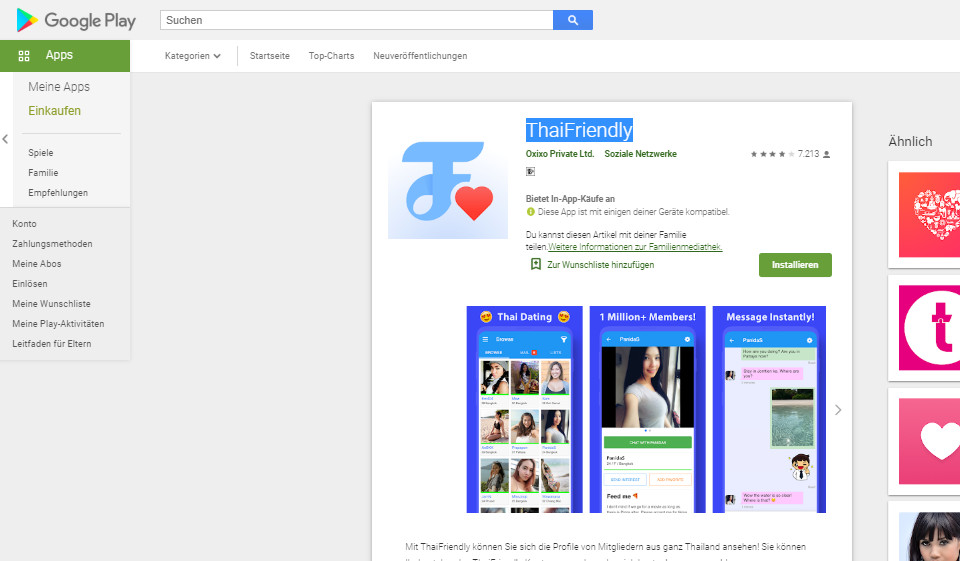
Task: Open the Oxixo Private Ltd. developer link
Action: point(560,154)
